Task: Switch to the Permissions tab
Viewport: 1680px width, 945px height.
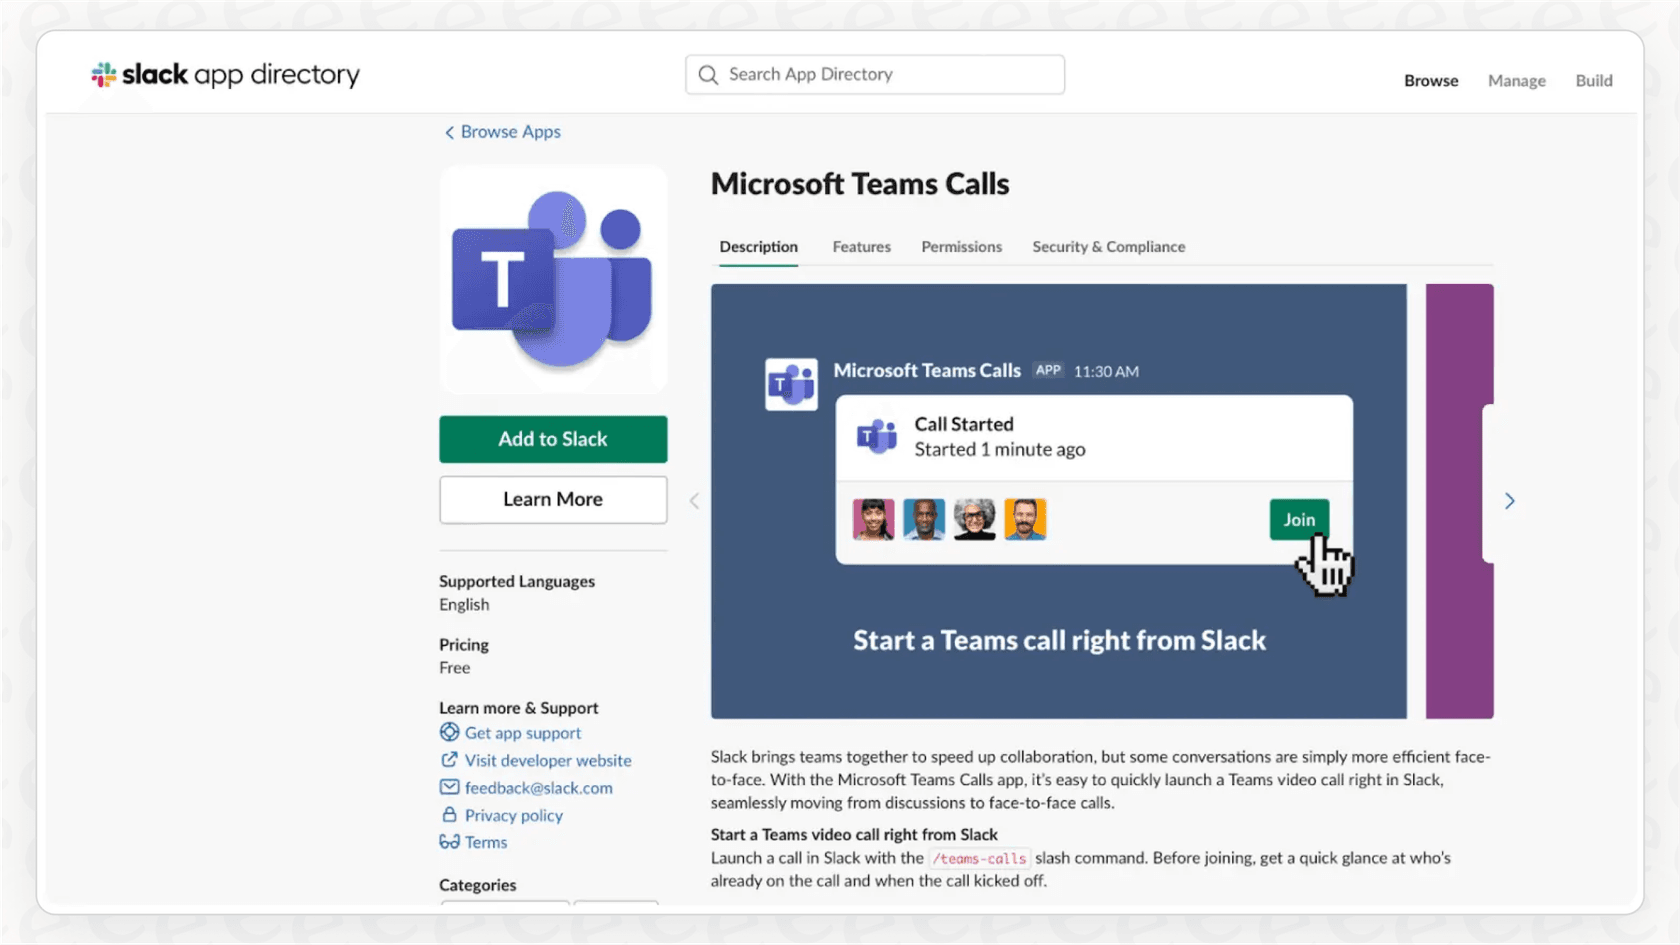Action: [x=961, y=246]
